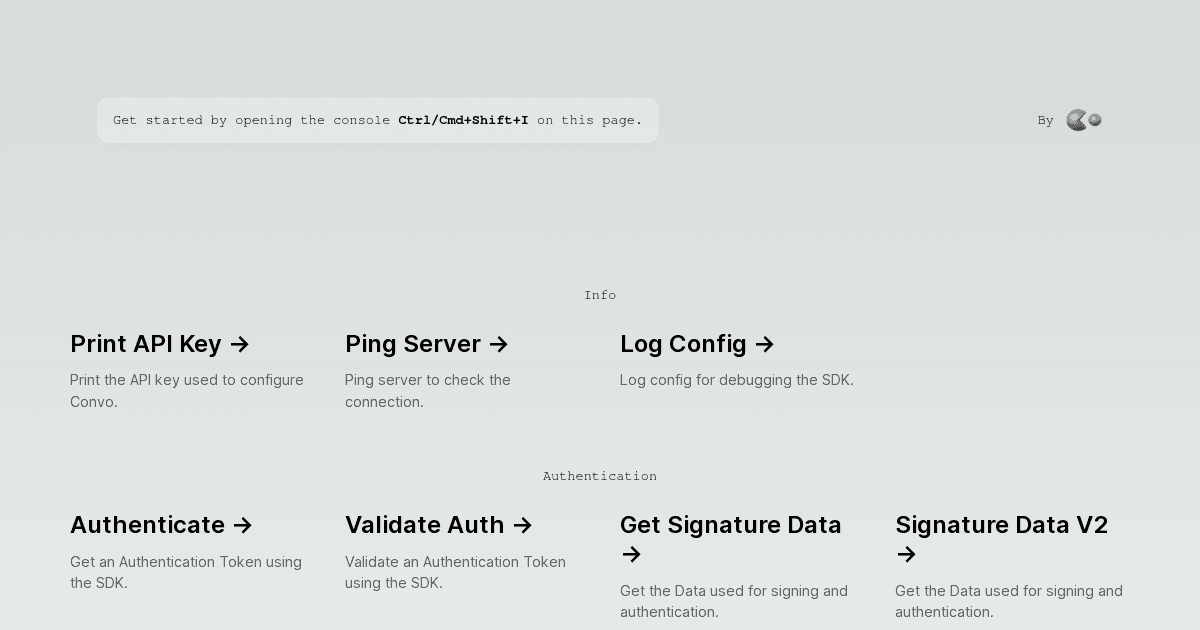Open the Authenticate action

[147, 525]
